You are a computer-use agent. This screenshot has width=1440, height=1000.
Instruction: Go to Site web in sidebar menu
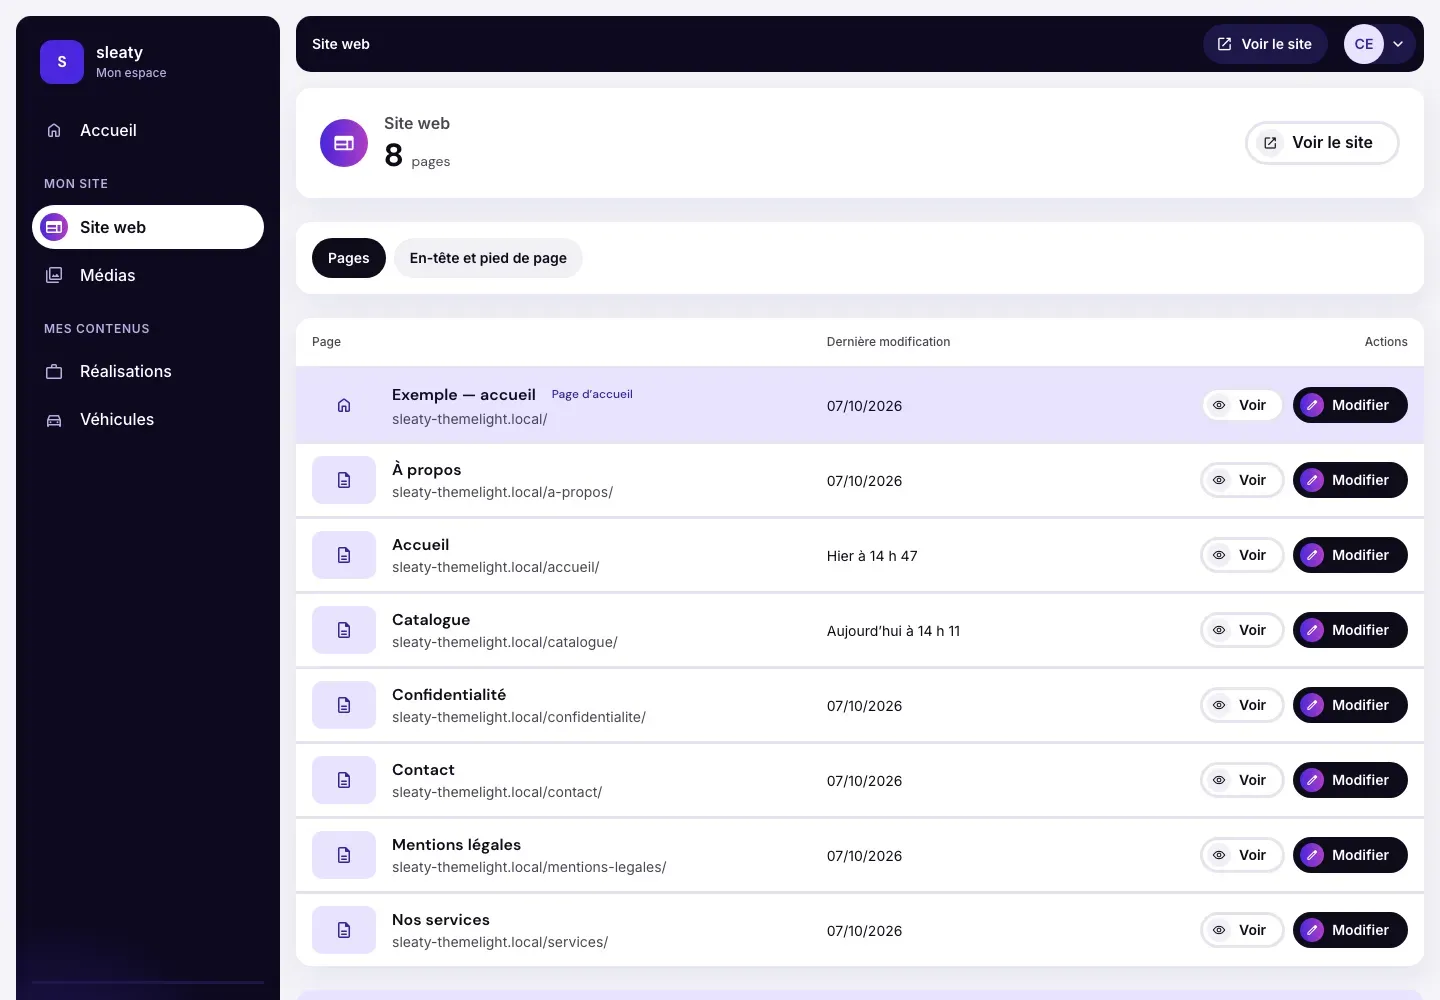point(148,227)
